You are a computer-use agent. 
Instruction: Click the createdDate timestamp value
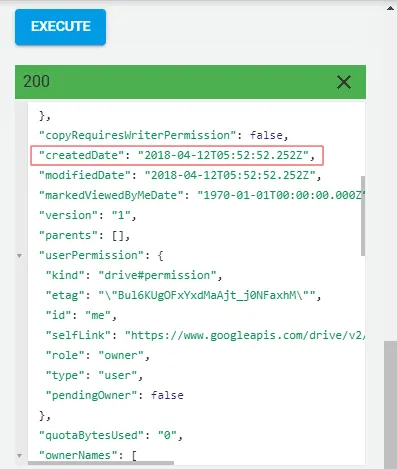tap(223, 155)
